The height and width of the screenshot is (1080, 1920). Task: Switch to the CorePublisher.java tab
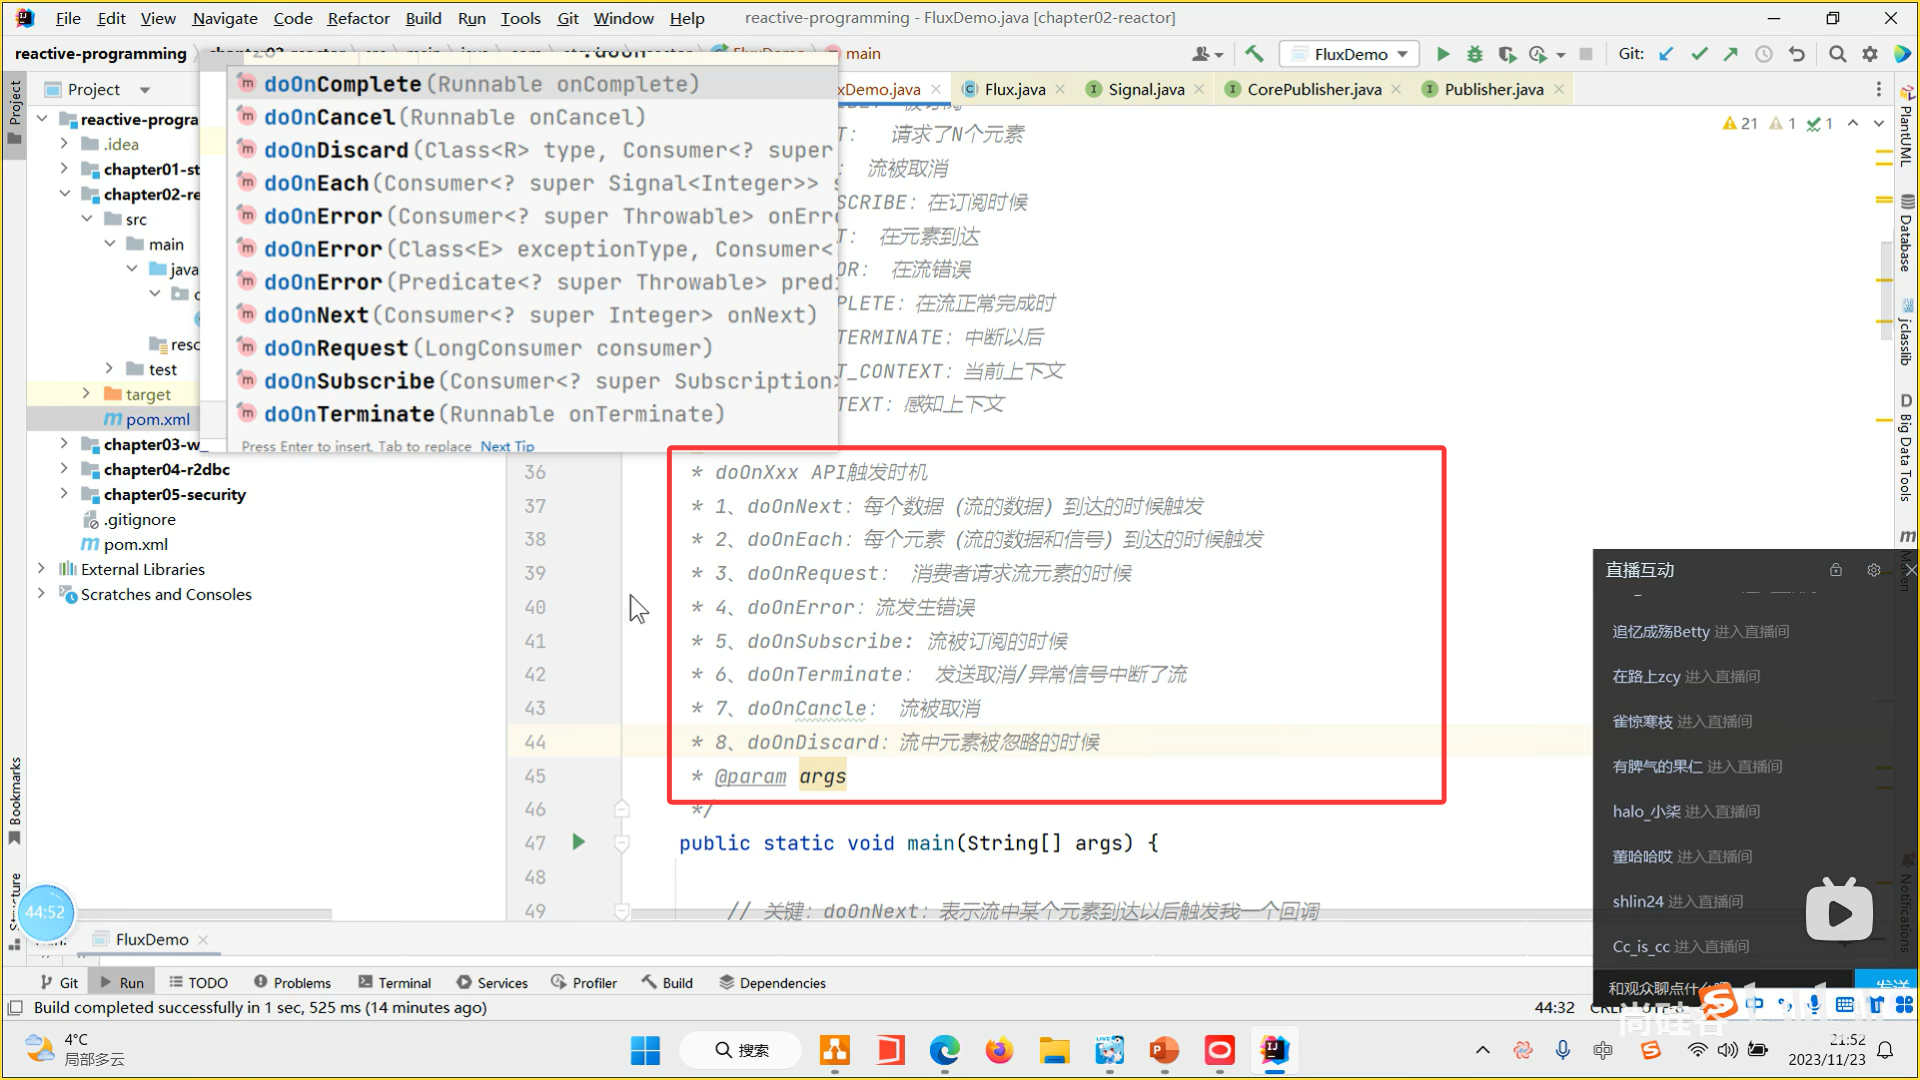tap(1313, 89)
